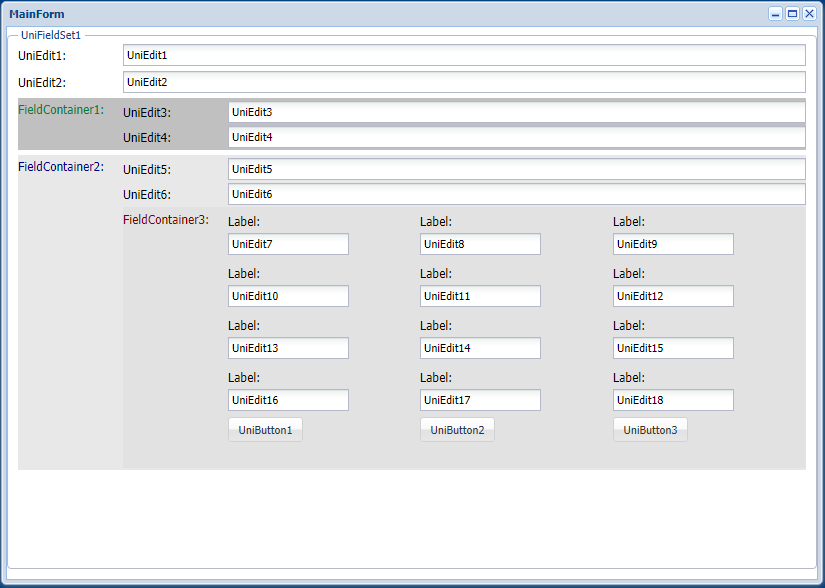Click the UniButton3 button

pos(650,430)
